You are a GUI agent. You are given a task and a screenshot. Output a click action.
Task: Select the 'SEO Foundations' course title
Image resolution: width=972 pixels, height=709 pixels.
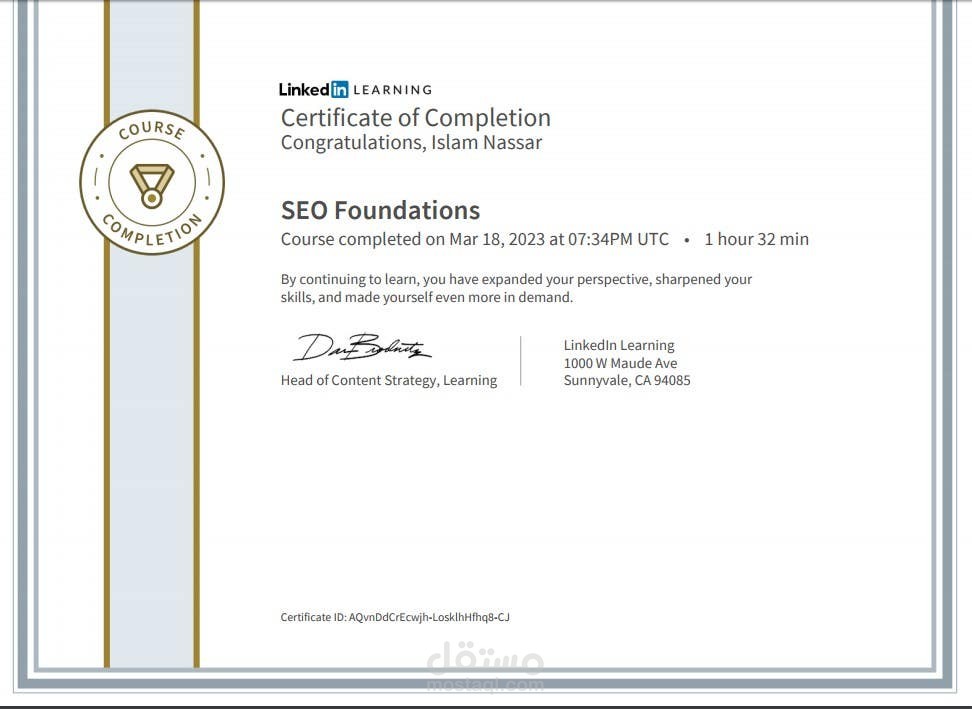pyautogui.click(x=380, y=211)
